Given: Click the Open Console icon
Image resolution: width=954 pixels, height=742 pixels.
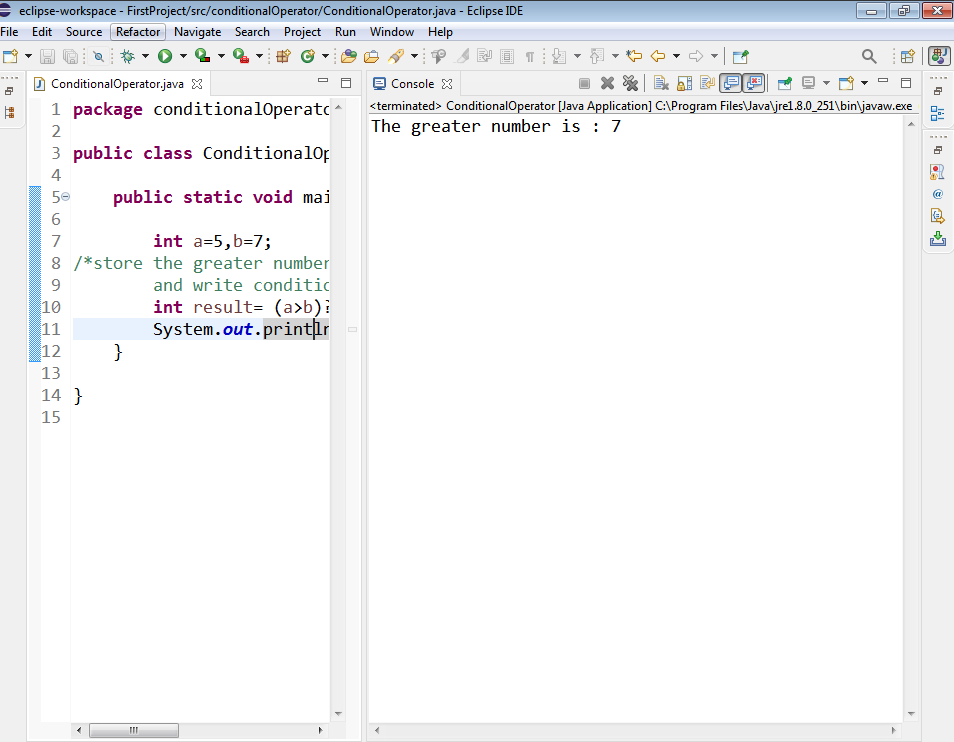Looking at the screenshot, I should (846, 83).
